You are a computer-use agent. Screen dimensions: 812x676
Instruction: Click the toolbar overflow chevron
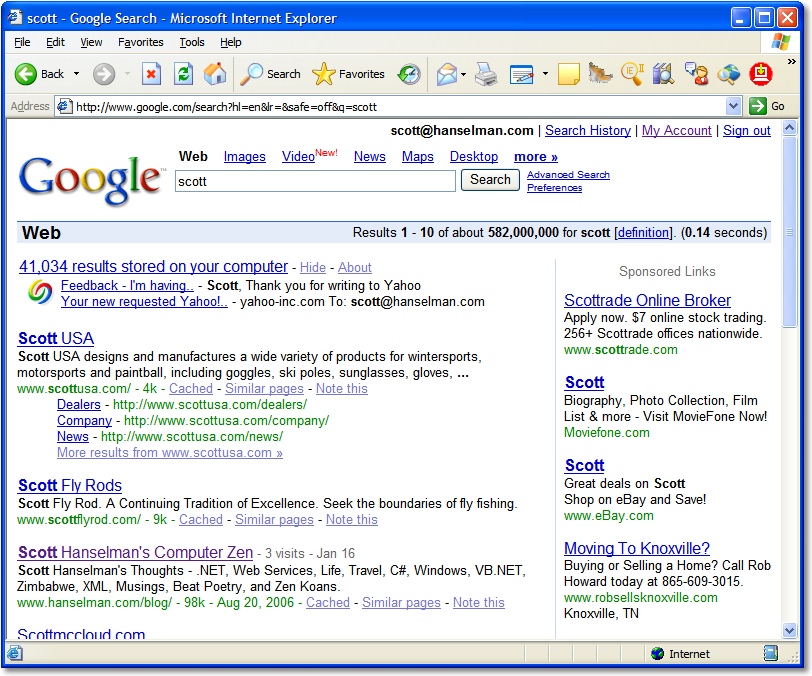(791, 62)
